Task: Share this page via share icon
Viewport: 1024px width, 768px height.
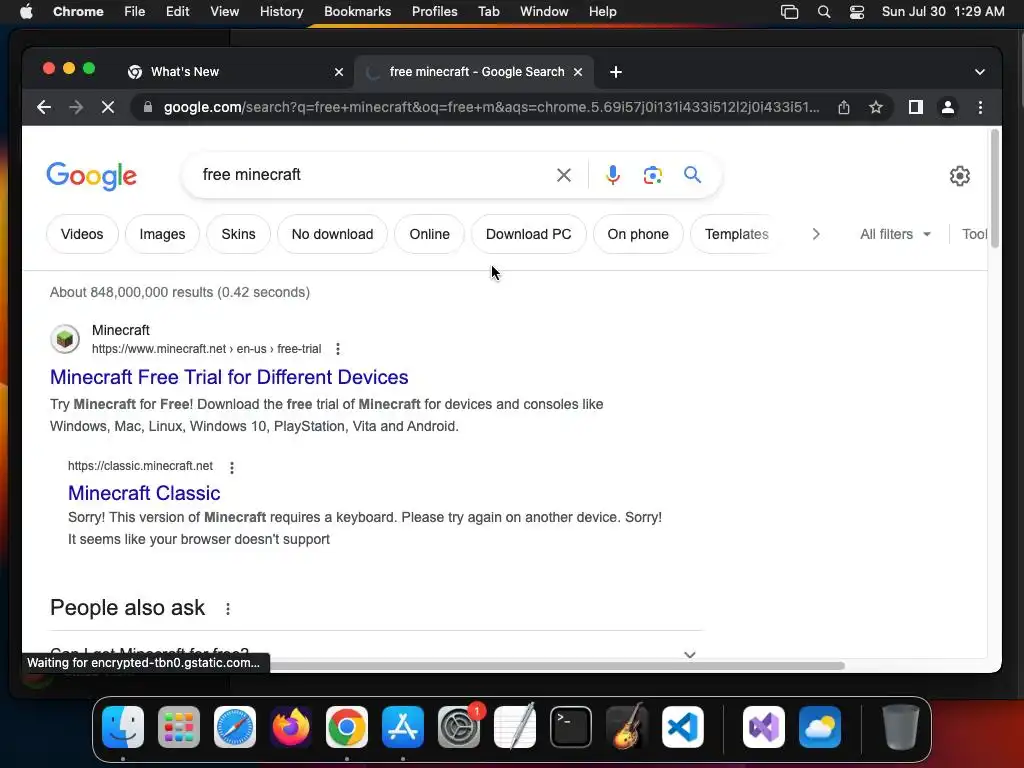Action: tap(844, 107)
